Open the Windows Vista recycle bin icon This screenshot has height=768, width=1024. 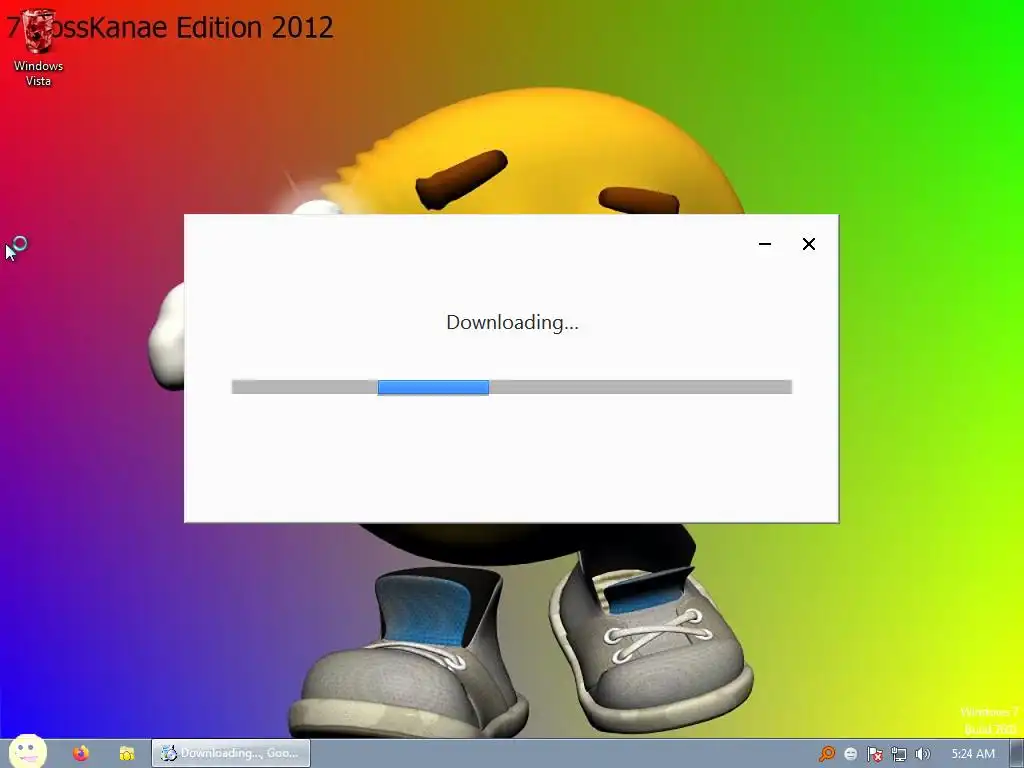38,48
